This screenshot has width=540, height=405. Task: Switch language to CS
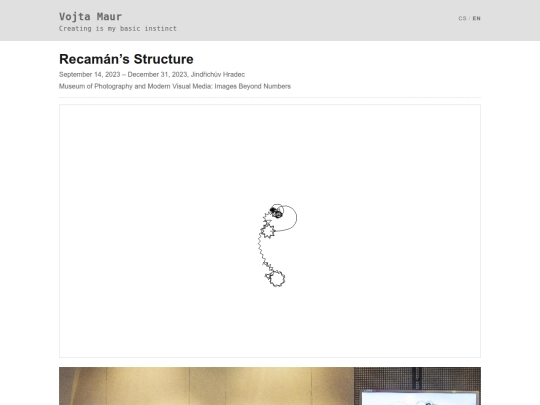(x=462, y=19)
